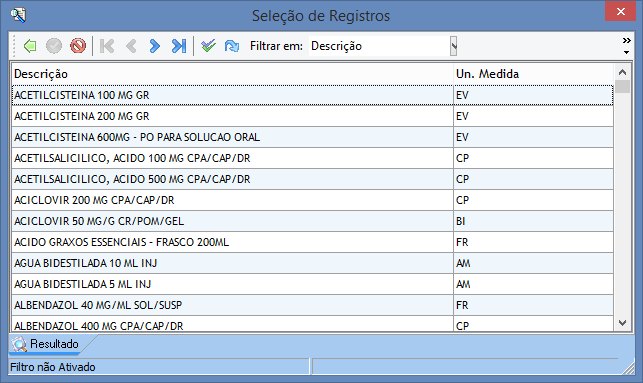This screenshot has height=383, width=643.
Task: Go to first record arrow icon
Action: [107, 46]
